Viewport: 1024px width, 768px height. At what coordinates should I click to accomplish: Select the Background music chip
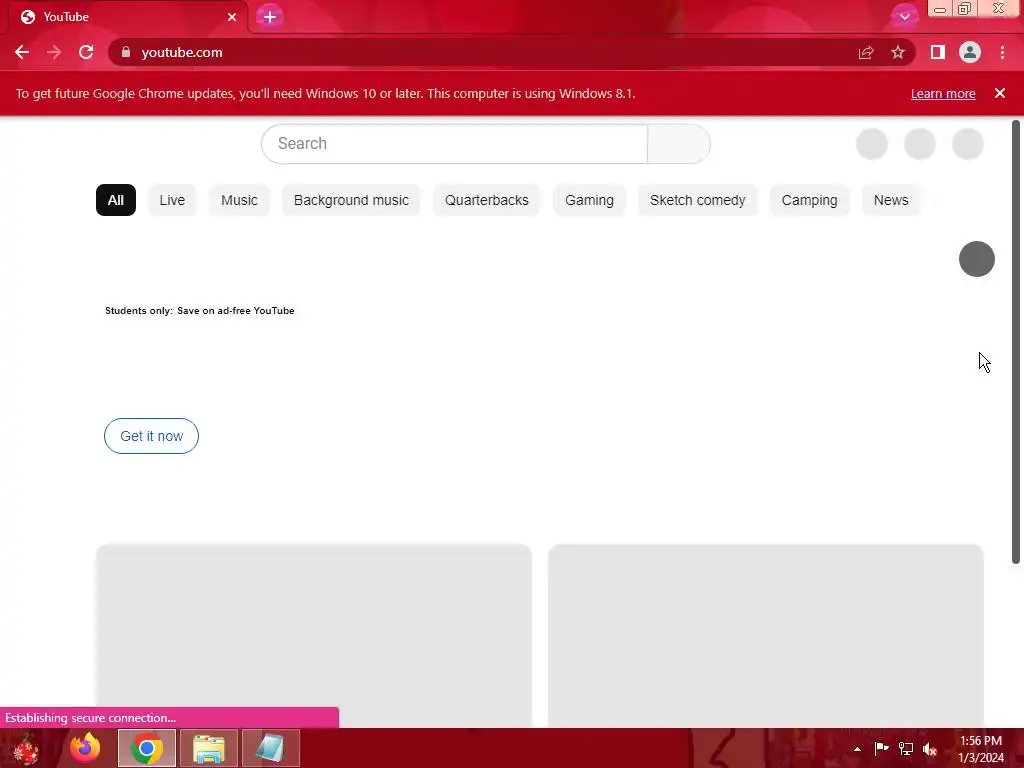(x=351, y=200)
